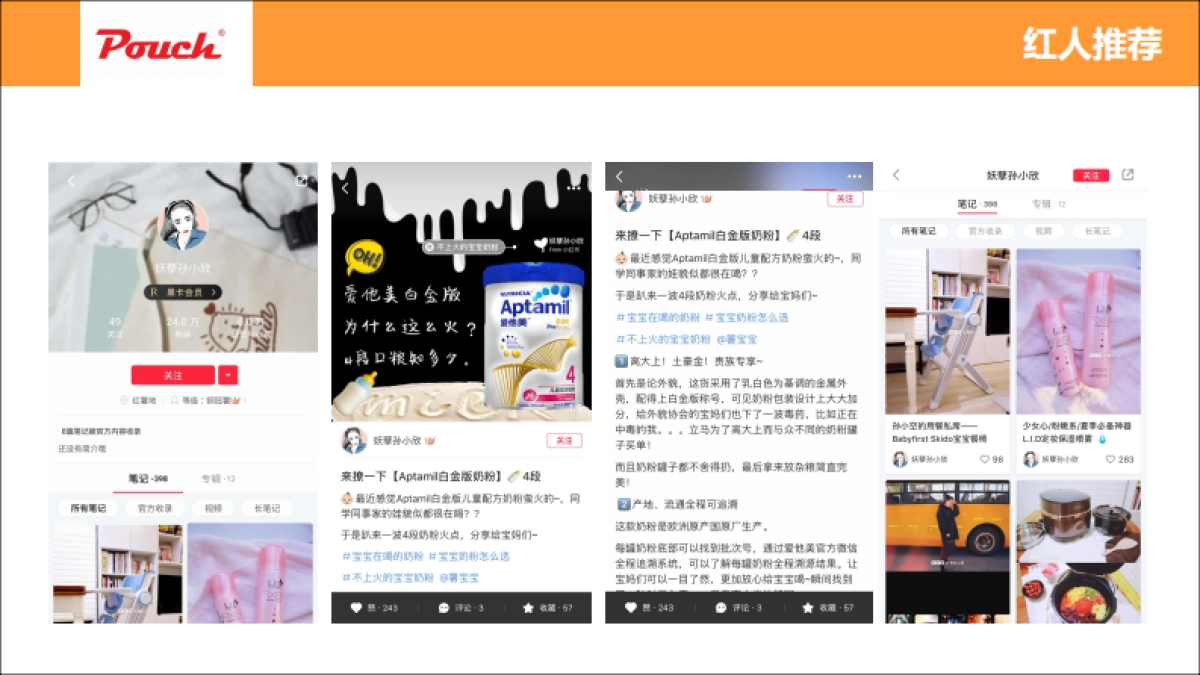This screenshot has height=675, width=1200.
Task: Open the three-dot more menu on the note page
Action: [x=854, y=177]
